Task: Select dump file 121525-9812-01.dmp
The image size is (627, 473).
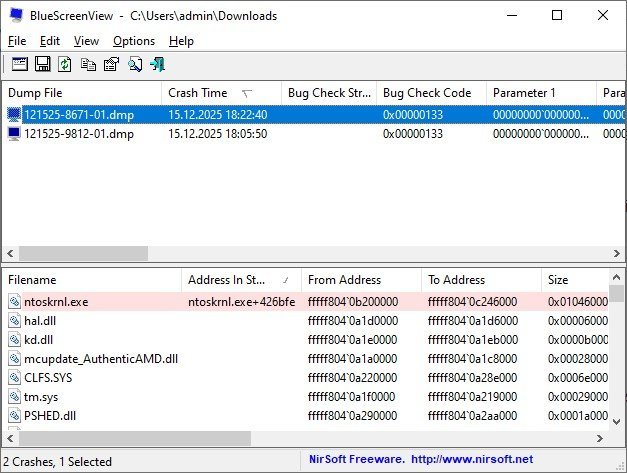Action: 78,134
